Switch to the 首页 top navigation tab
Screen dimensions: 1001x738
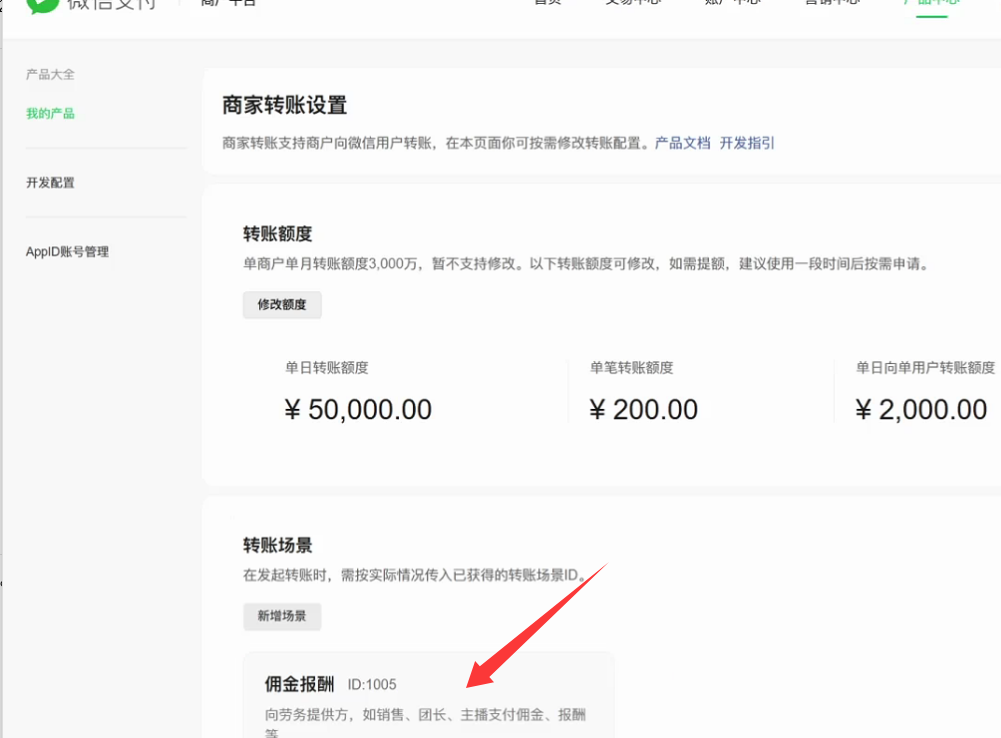pyautogui.click(x=547, y=3)
